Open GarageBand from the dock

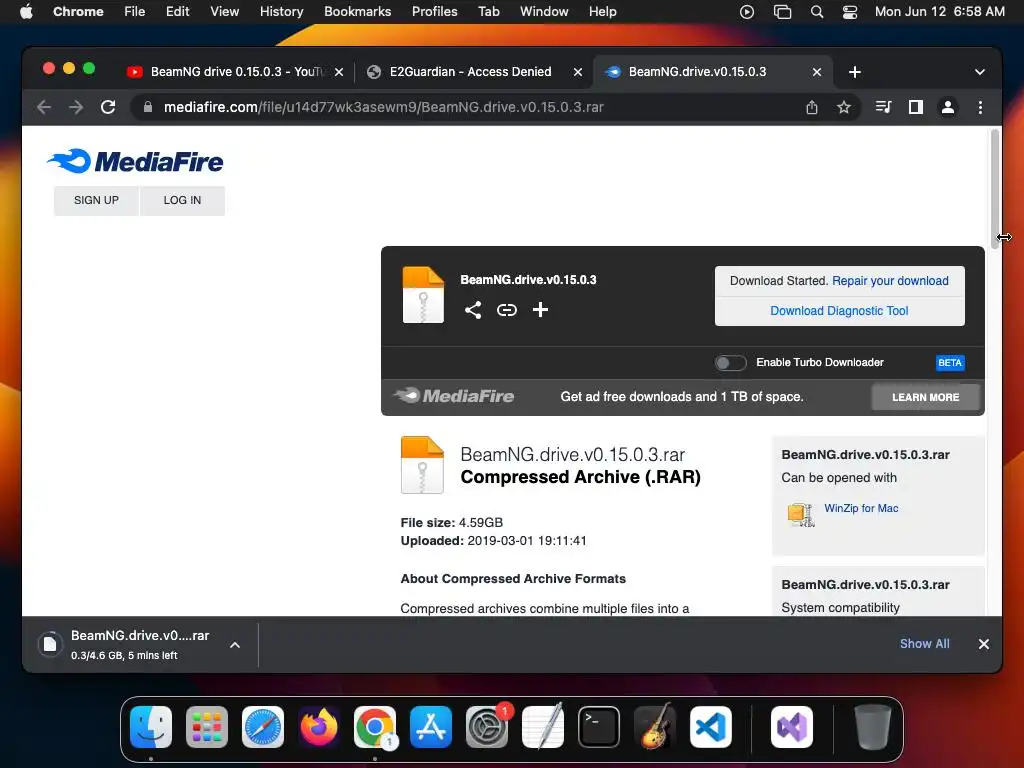click(655, 727)
